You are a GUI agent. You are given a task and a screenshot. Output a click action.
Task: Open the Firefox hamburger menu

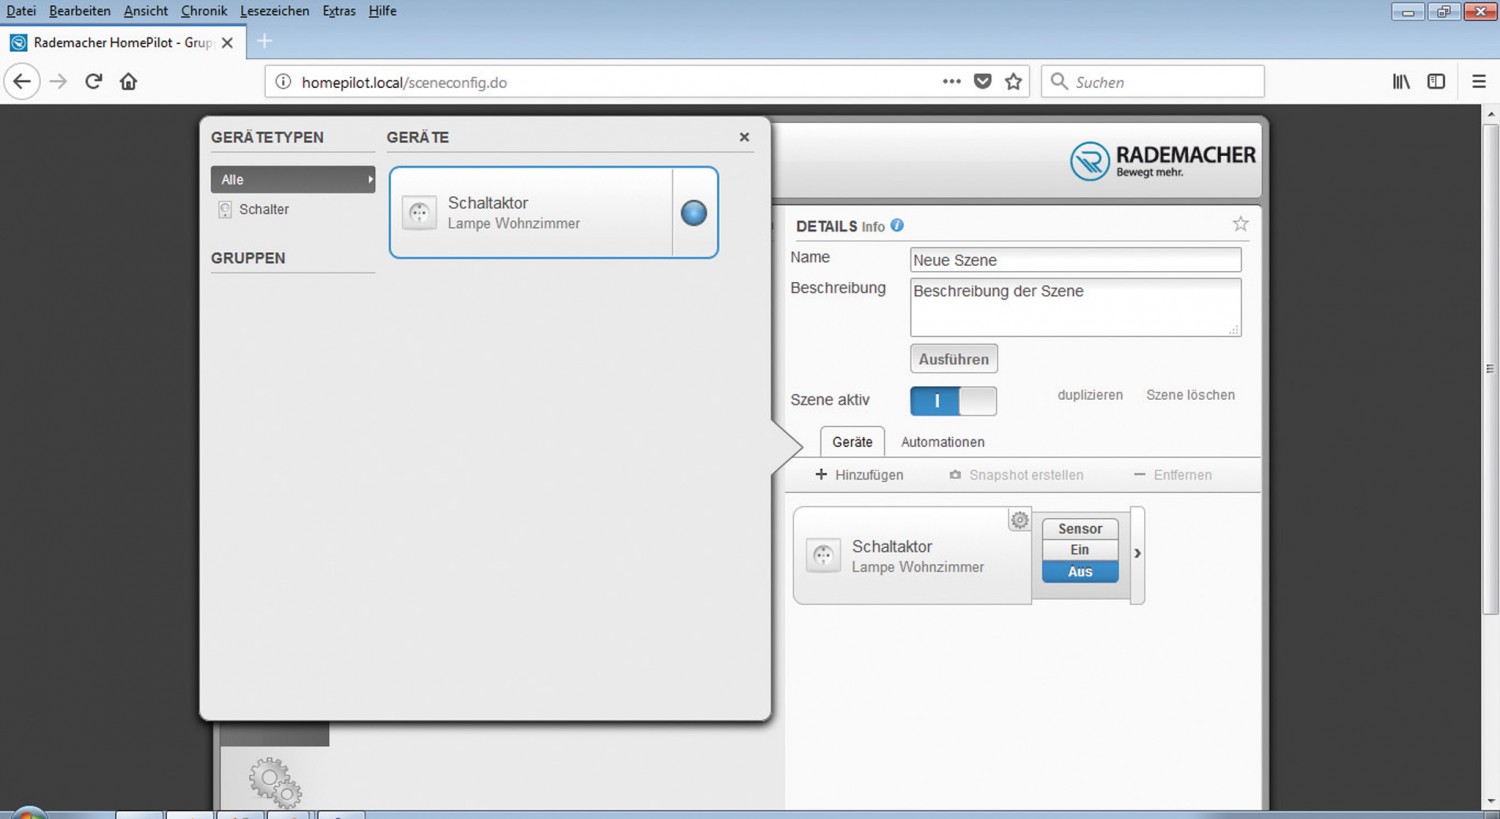(1479, 82)
